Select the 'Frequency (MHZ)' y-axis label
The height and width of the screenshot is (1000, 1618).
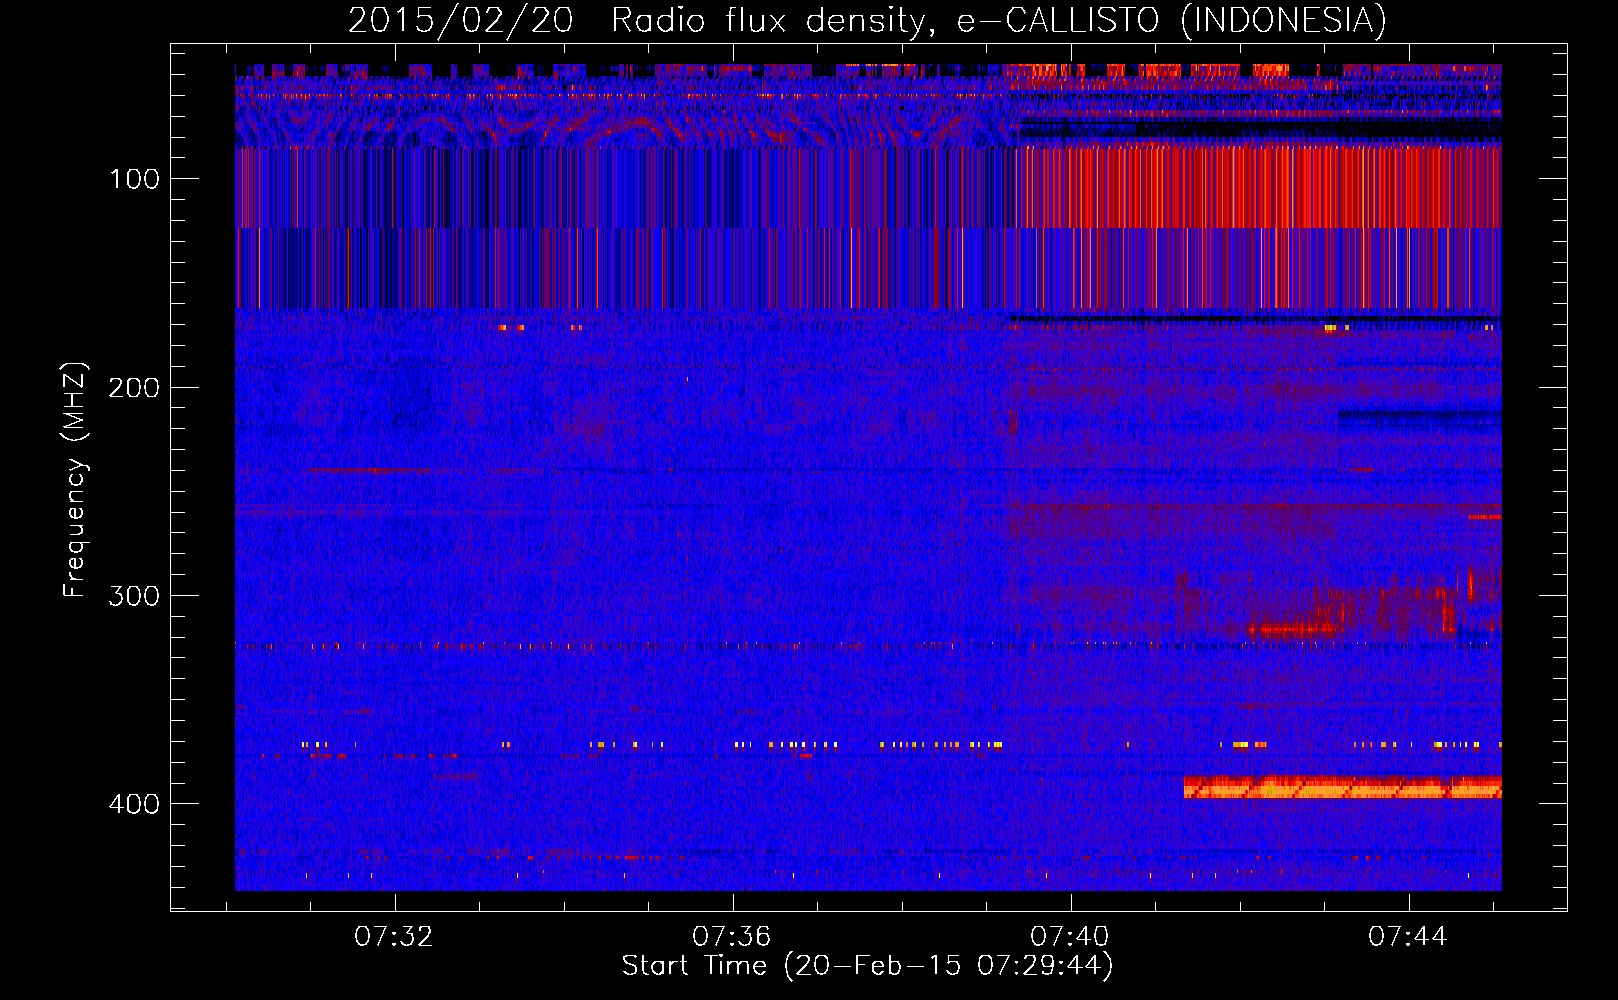pos(75,480)
